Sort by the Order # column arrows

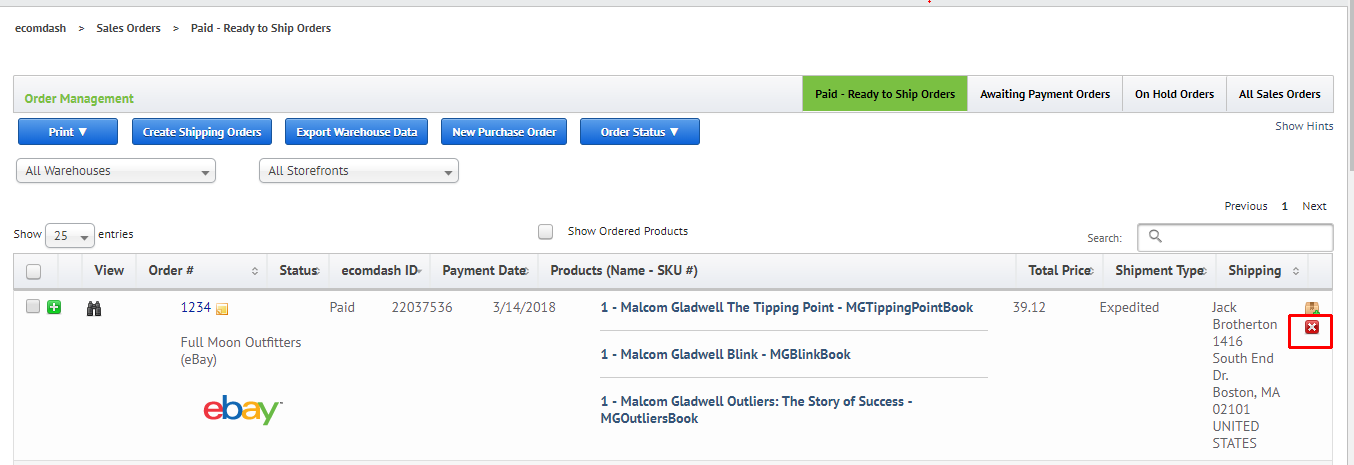pos(255,271)
